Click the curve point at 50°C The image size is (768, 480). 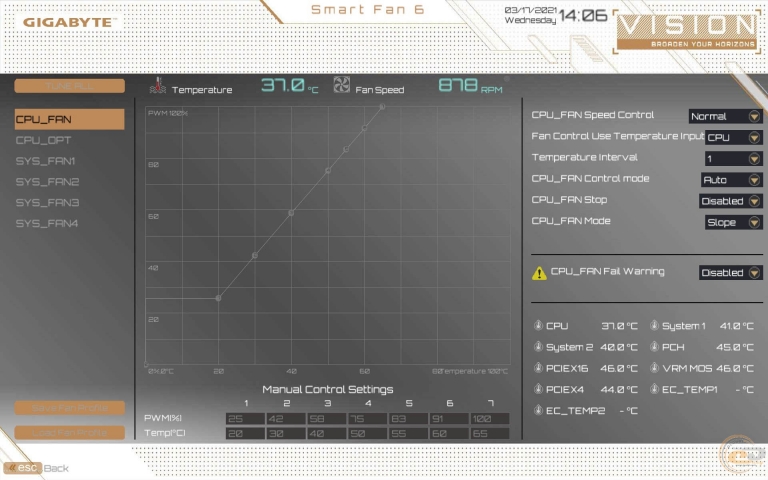(x=328, y=170)
